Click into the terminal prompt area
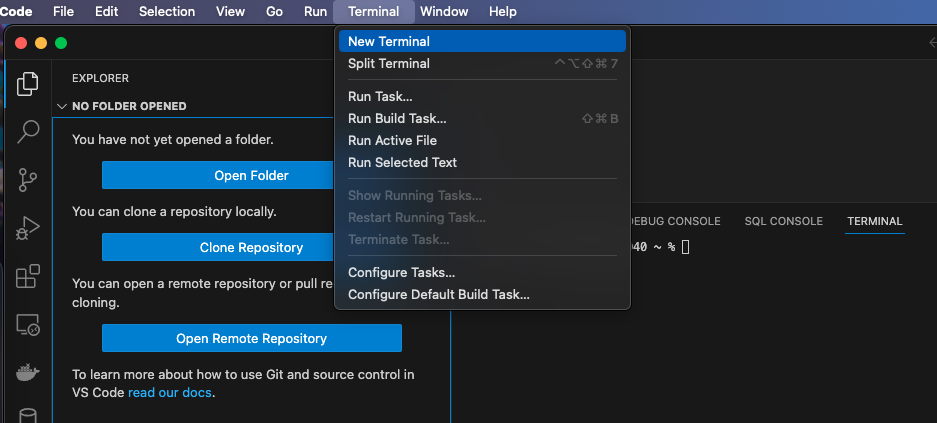The height and width of the screenshot is (423, 937). coord(780,300)
